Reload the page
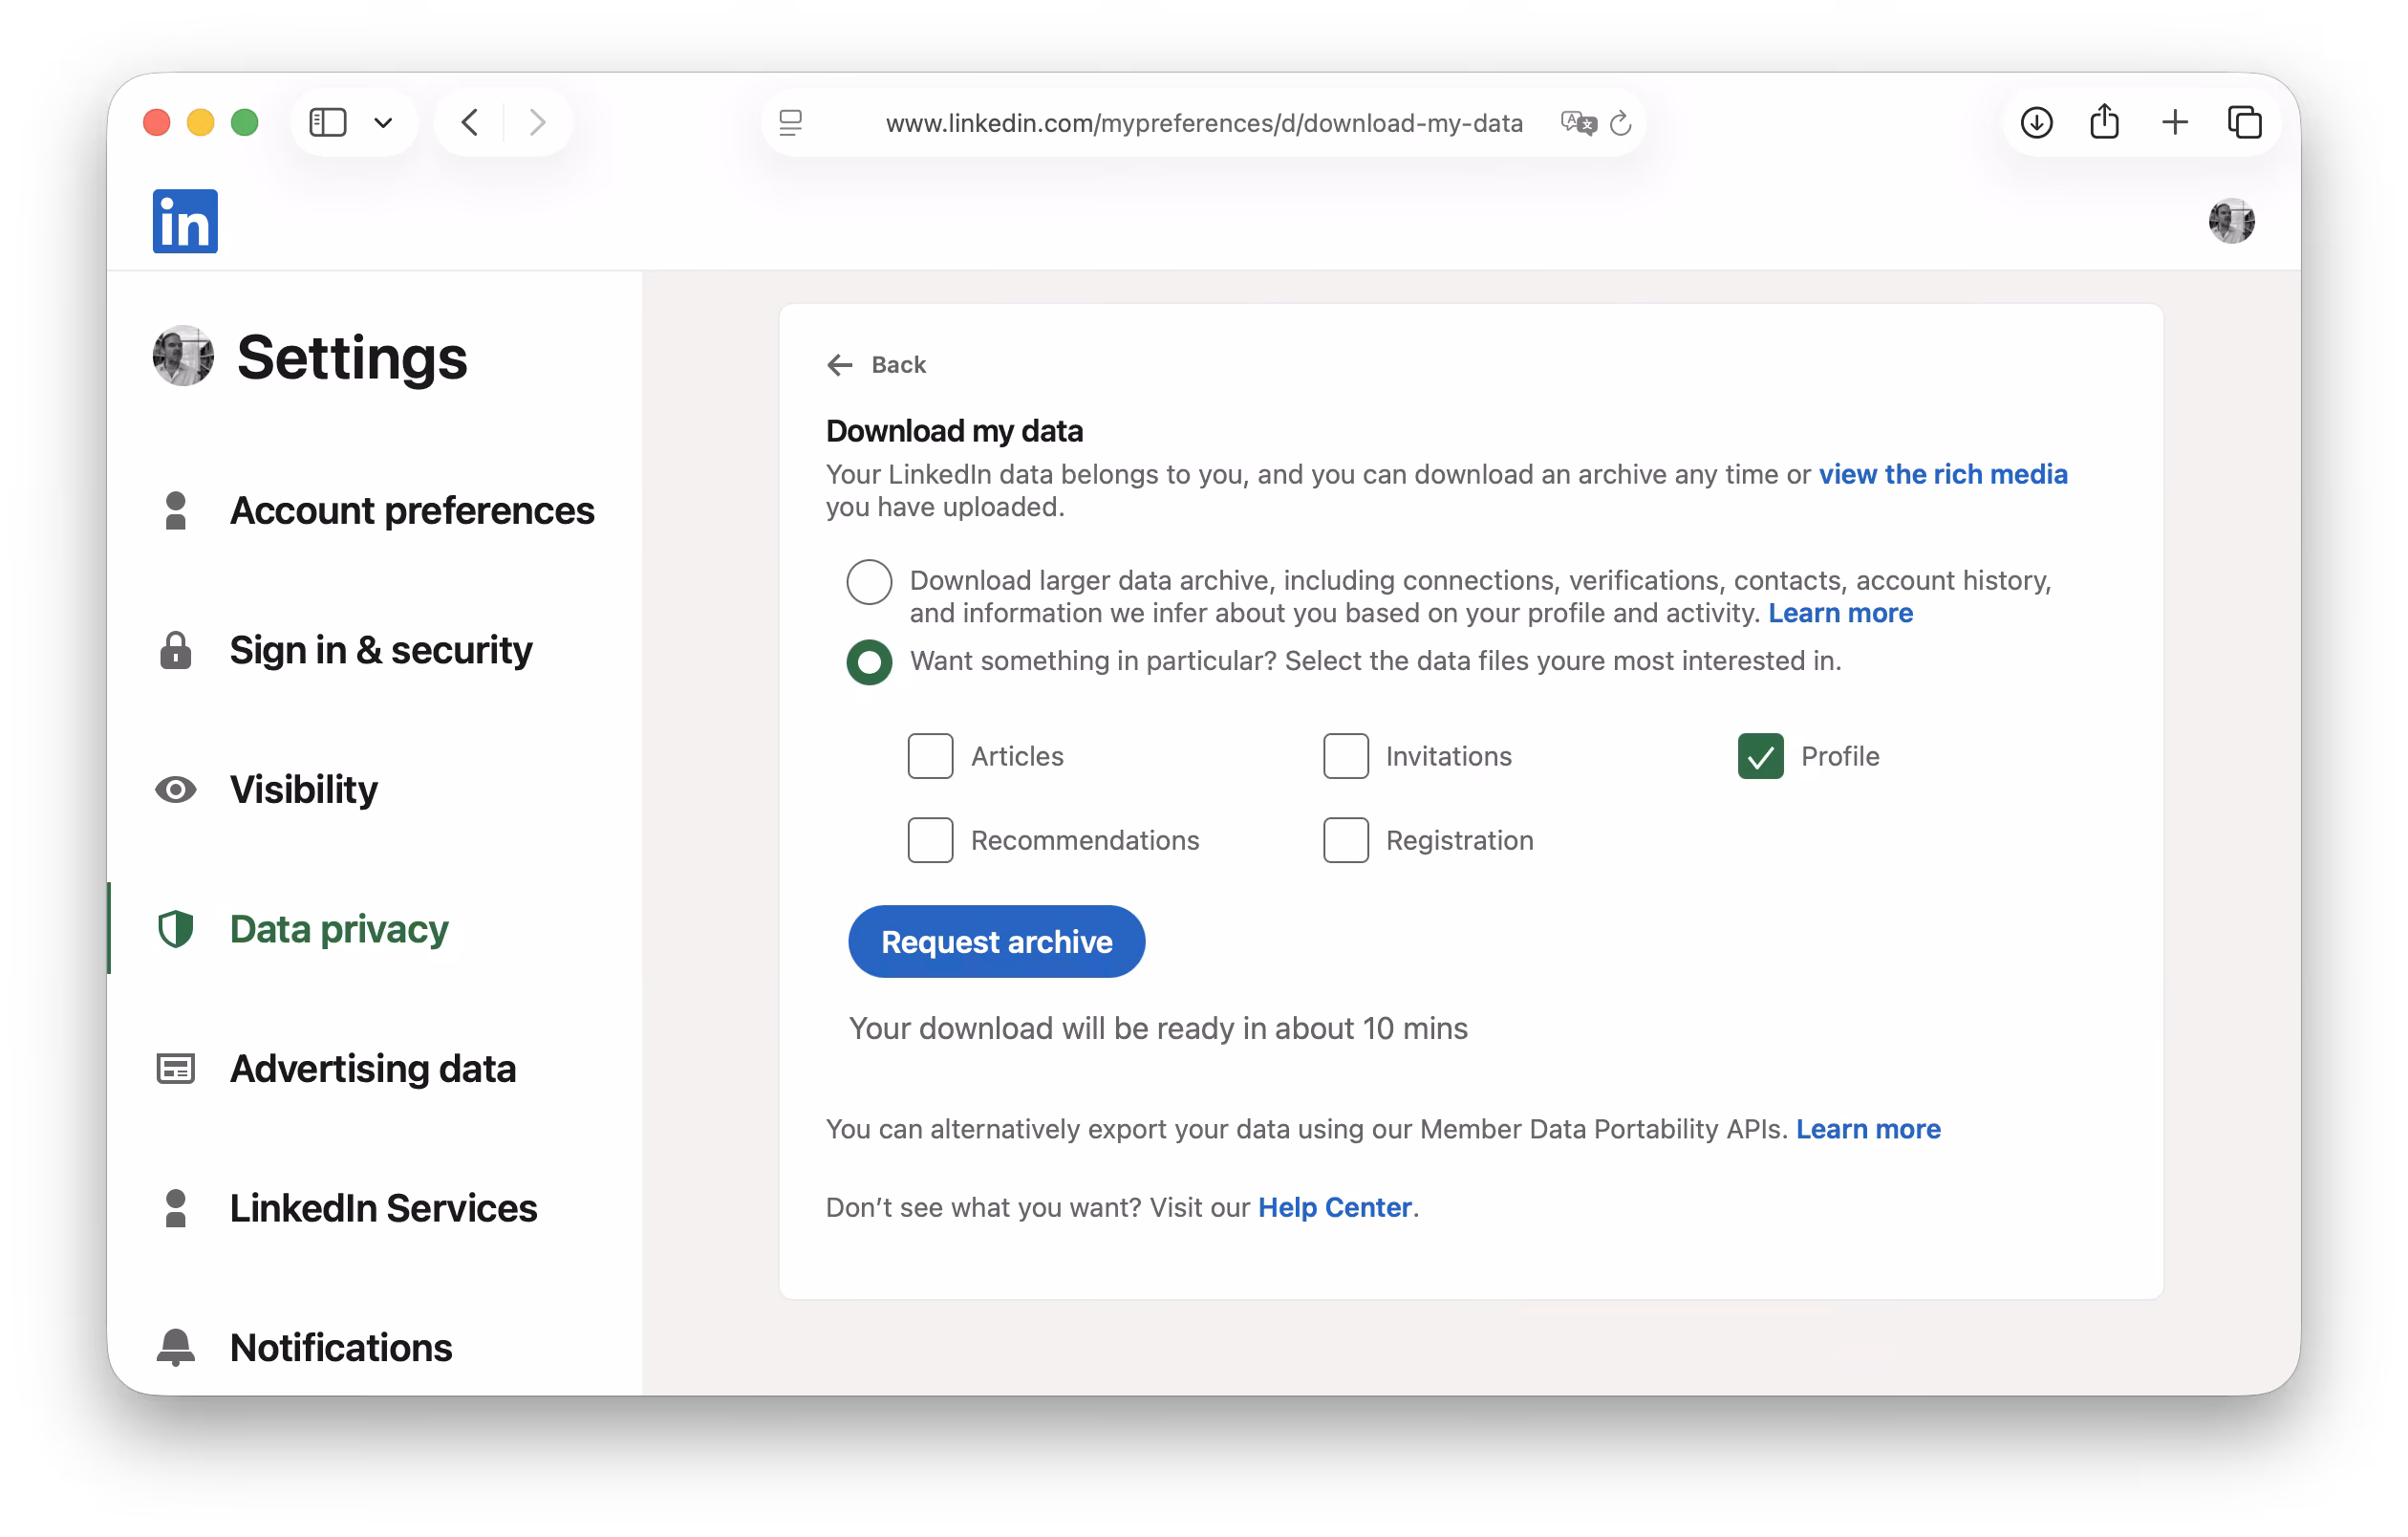This screenshot has height=1537, width=2408. pyautogui.click(x=1621, y=123)
